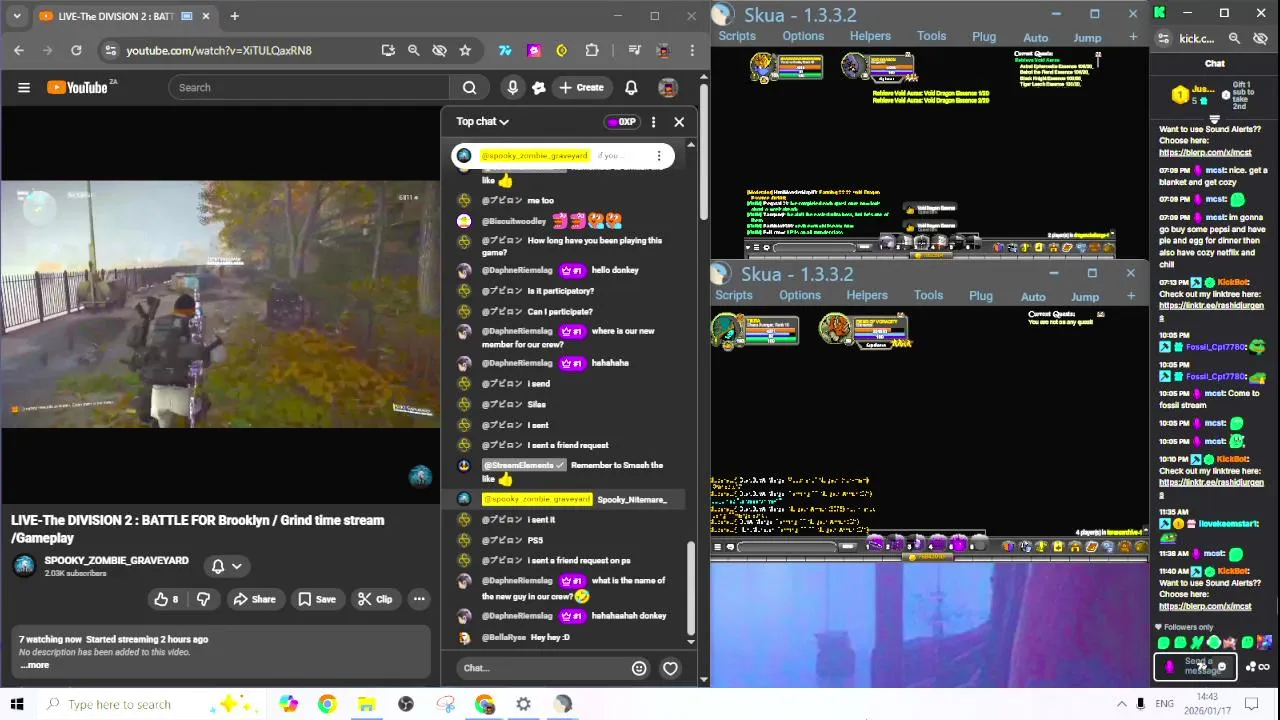Open the Chrome tab search dropdown arrow
1280x720 pixels.
pos(16,16)
